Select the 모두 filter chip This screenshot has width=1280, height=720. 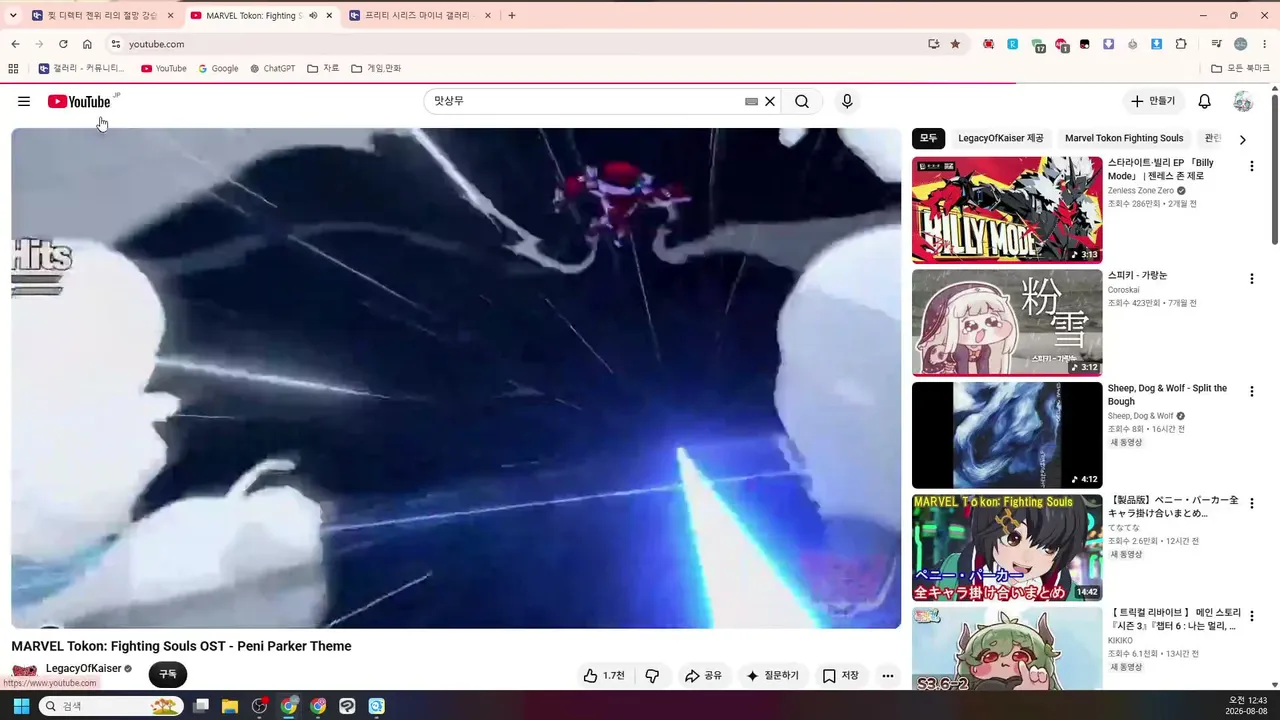pyautogui.click(x=929, y=138)
